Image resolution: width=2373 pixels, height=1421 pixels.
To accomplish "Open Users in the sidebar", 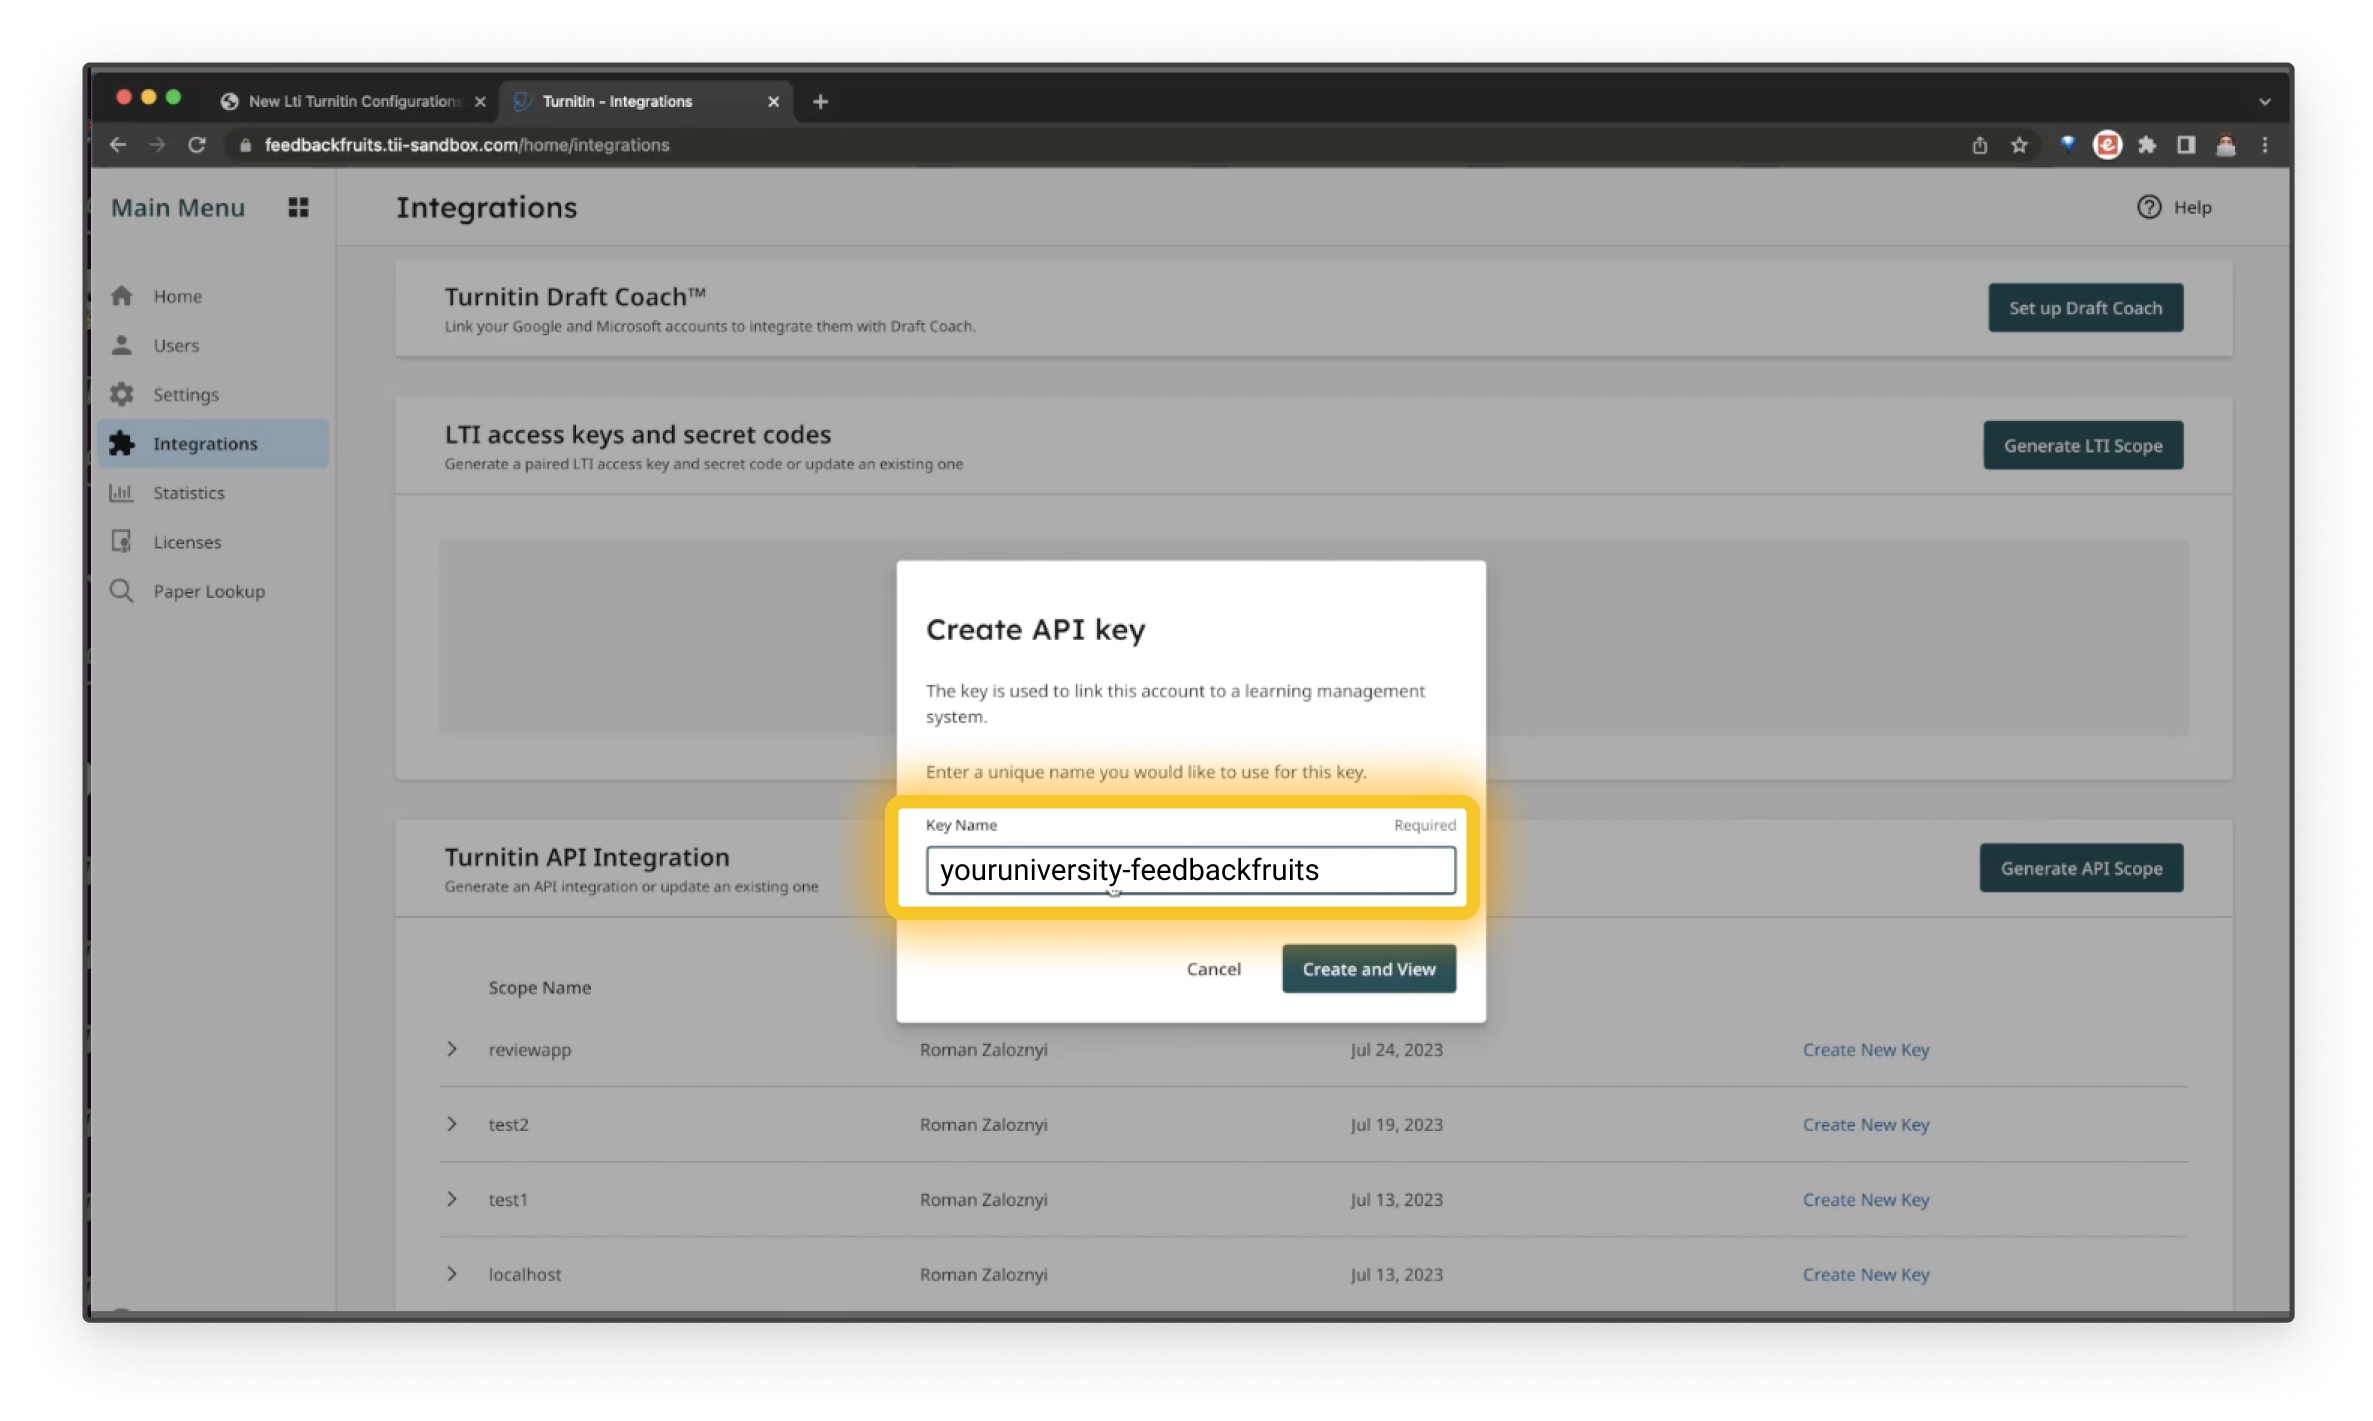I will (x=214, y=345).
